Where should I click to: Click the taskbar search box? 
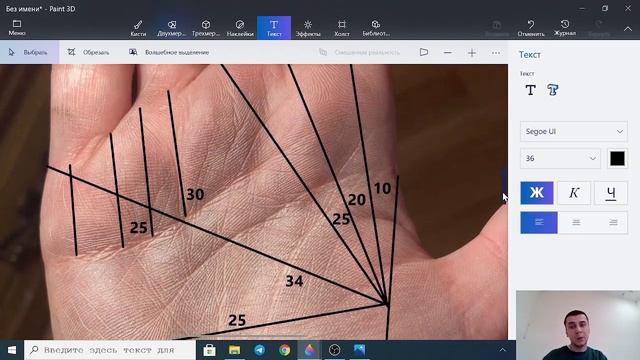pyautogui.click(x=110, y=350)
